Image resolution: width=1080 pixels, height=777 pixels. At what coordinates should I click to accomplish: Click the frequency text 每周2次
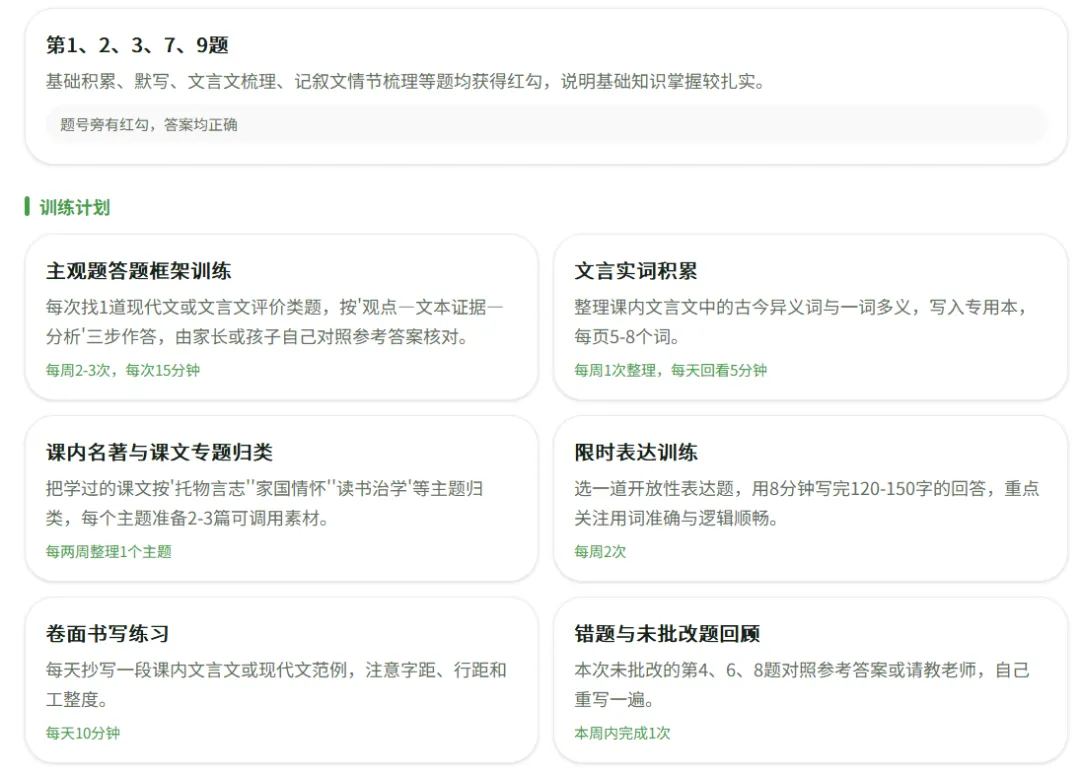pyautogui.click(x=600, y=551)
